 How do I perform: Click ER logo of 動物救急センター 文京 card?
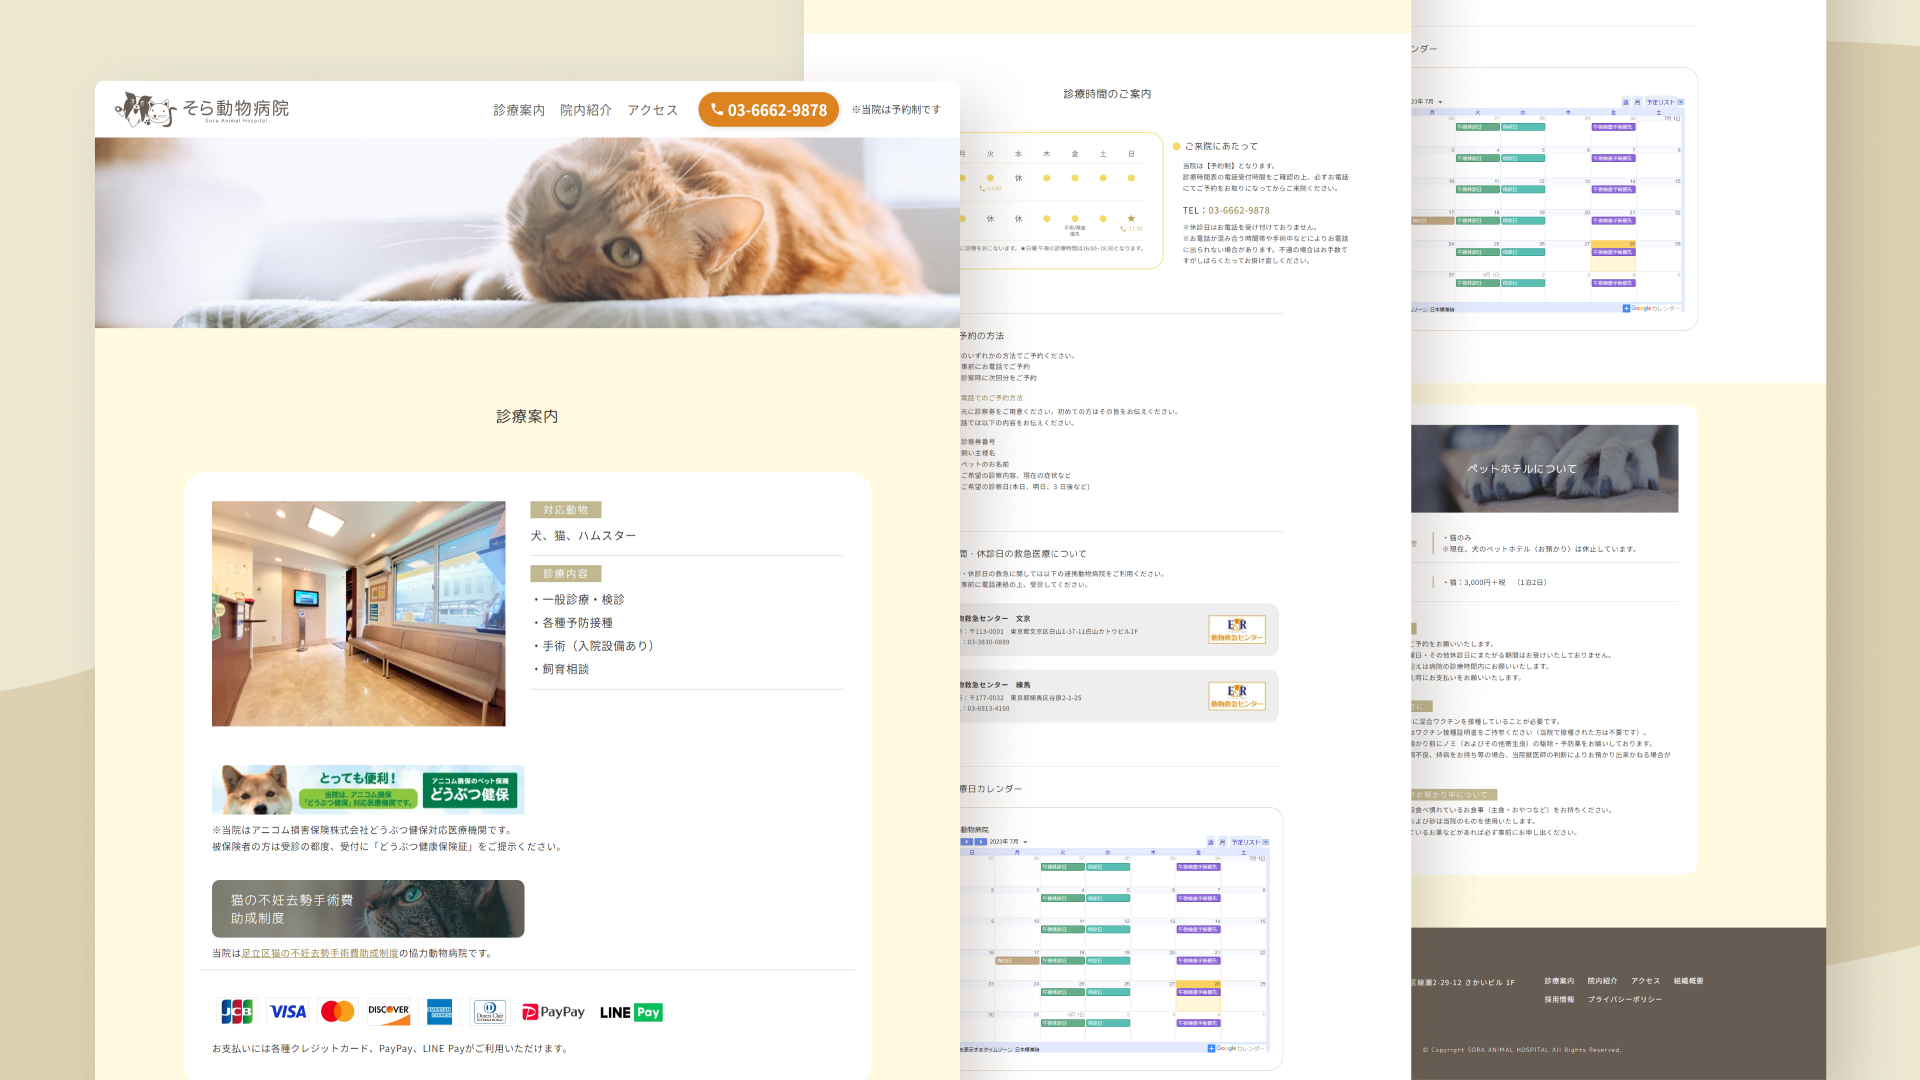click(1237, 630)
